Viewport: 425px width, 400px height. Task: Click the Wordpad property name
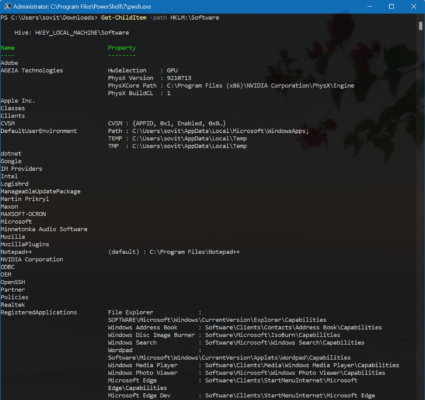[120, 350]
